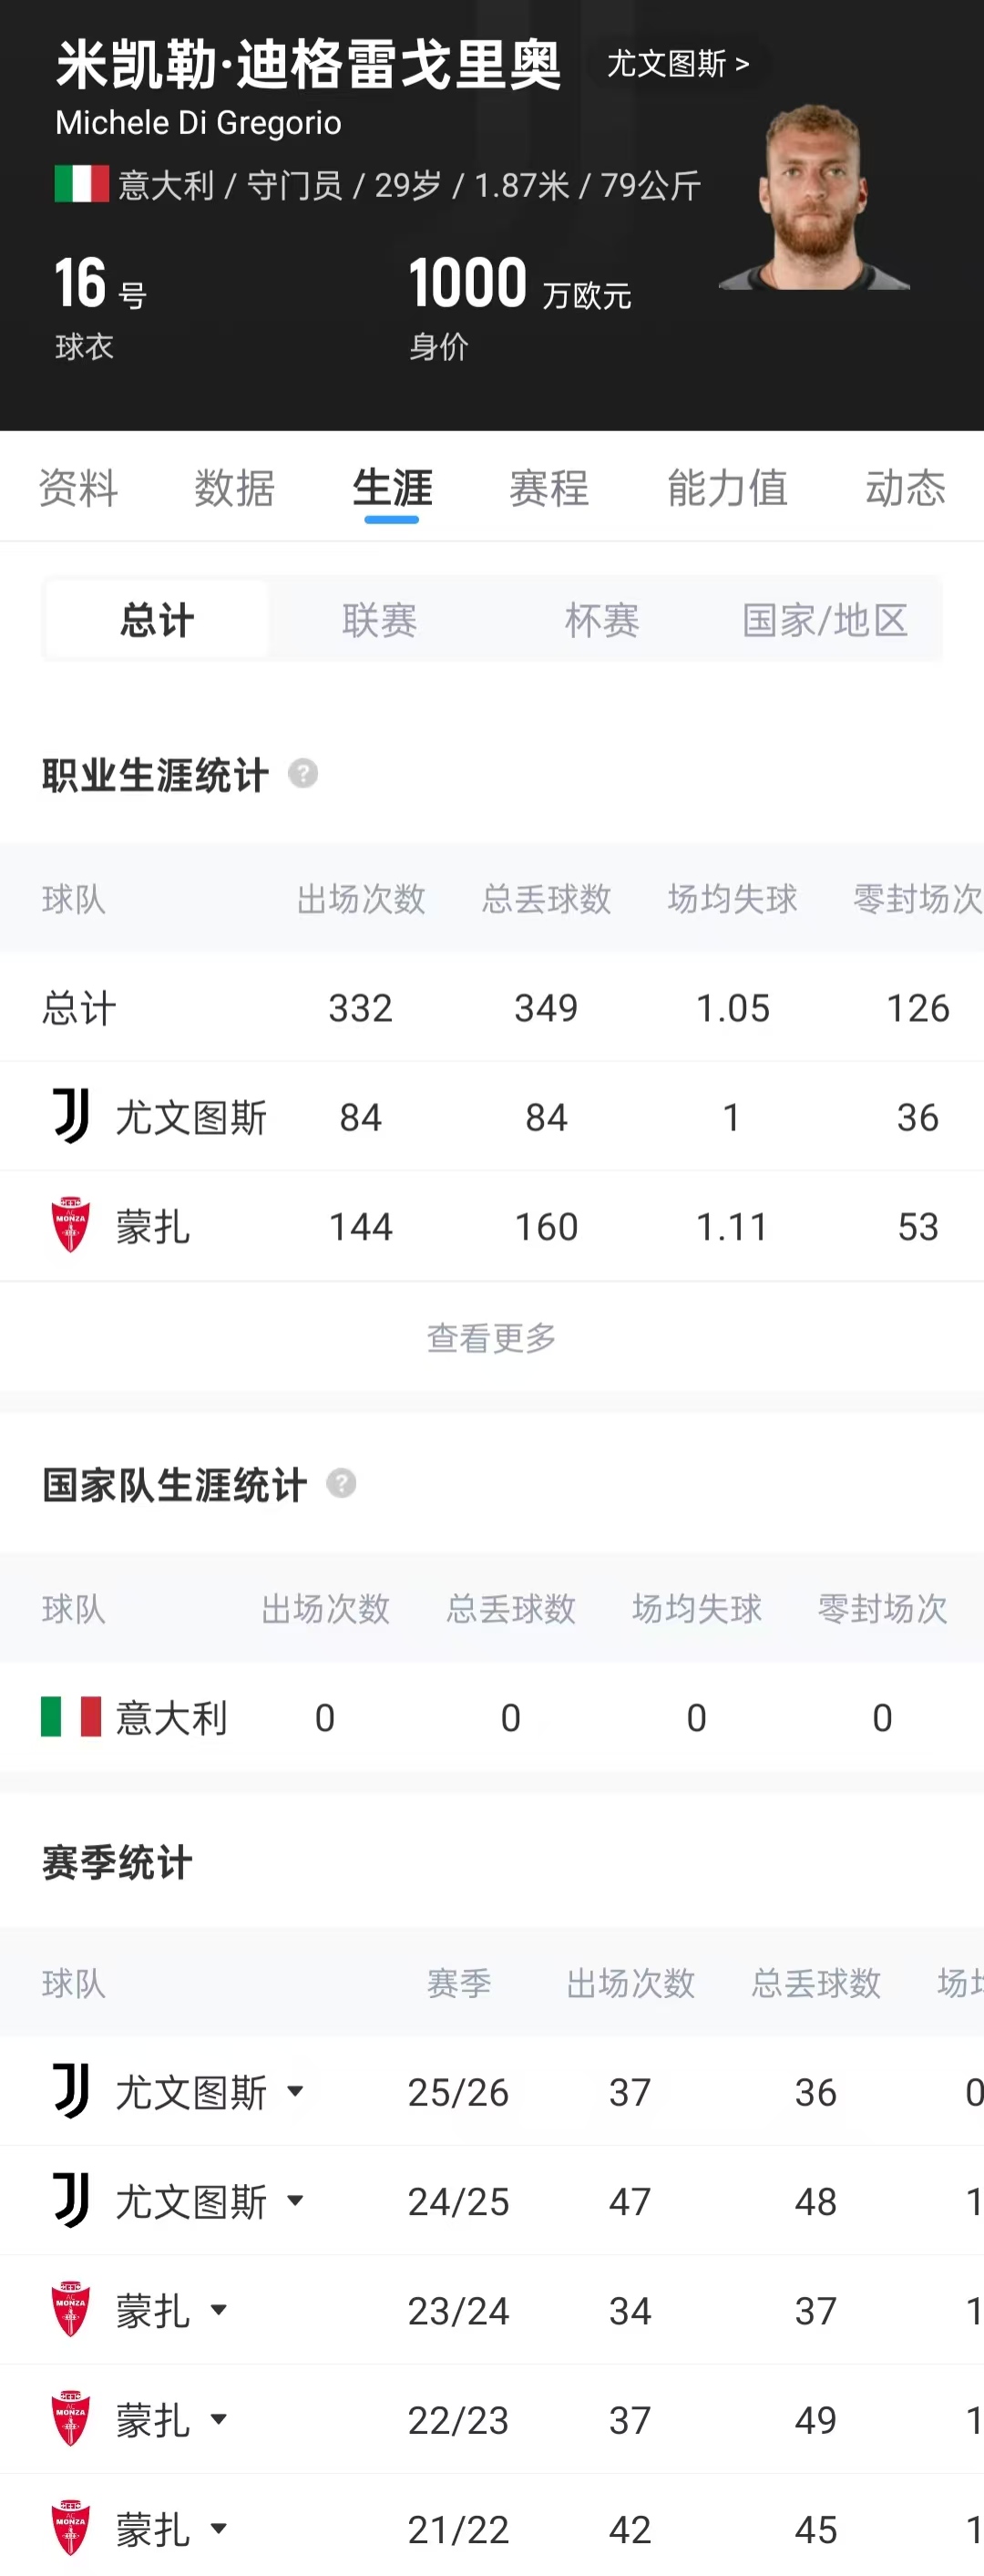Screen dimensions: 984x2576
Task: Tap Juventus logo in 25/26 season row
Action: pos(71,2091)
